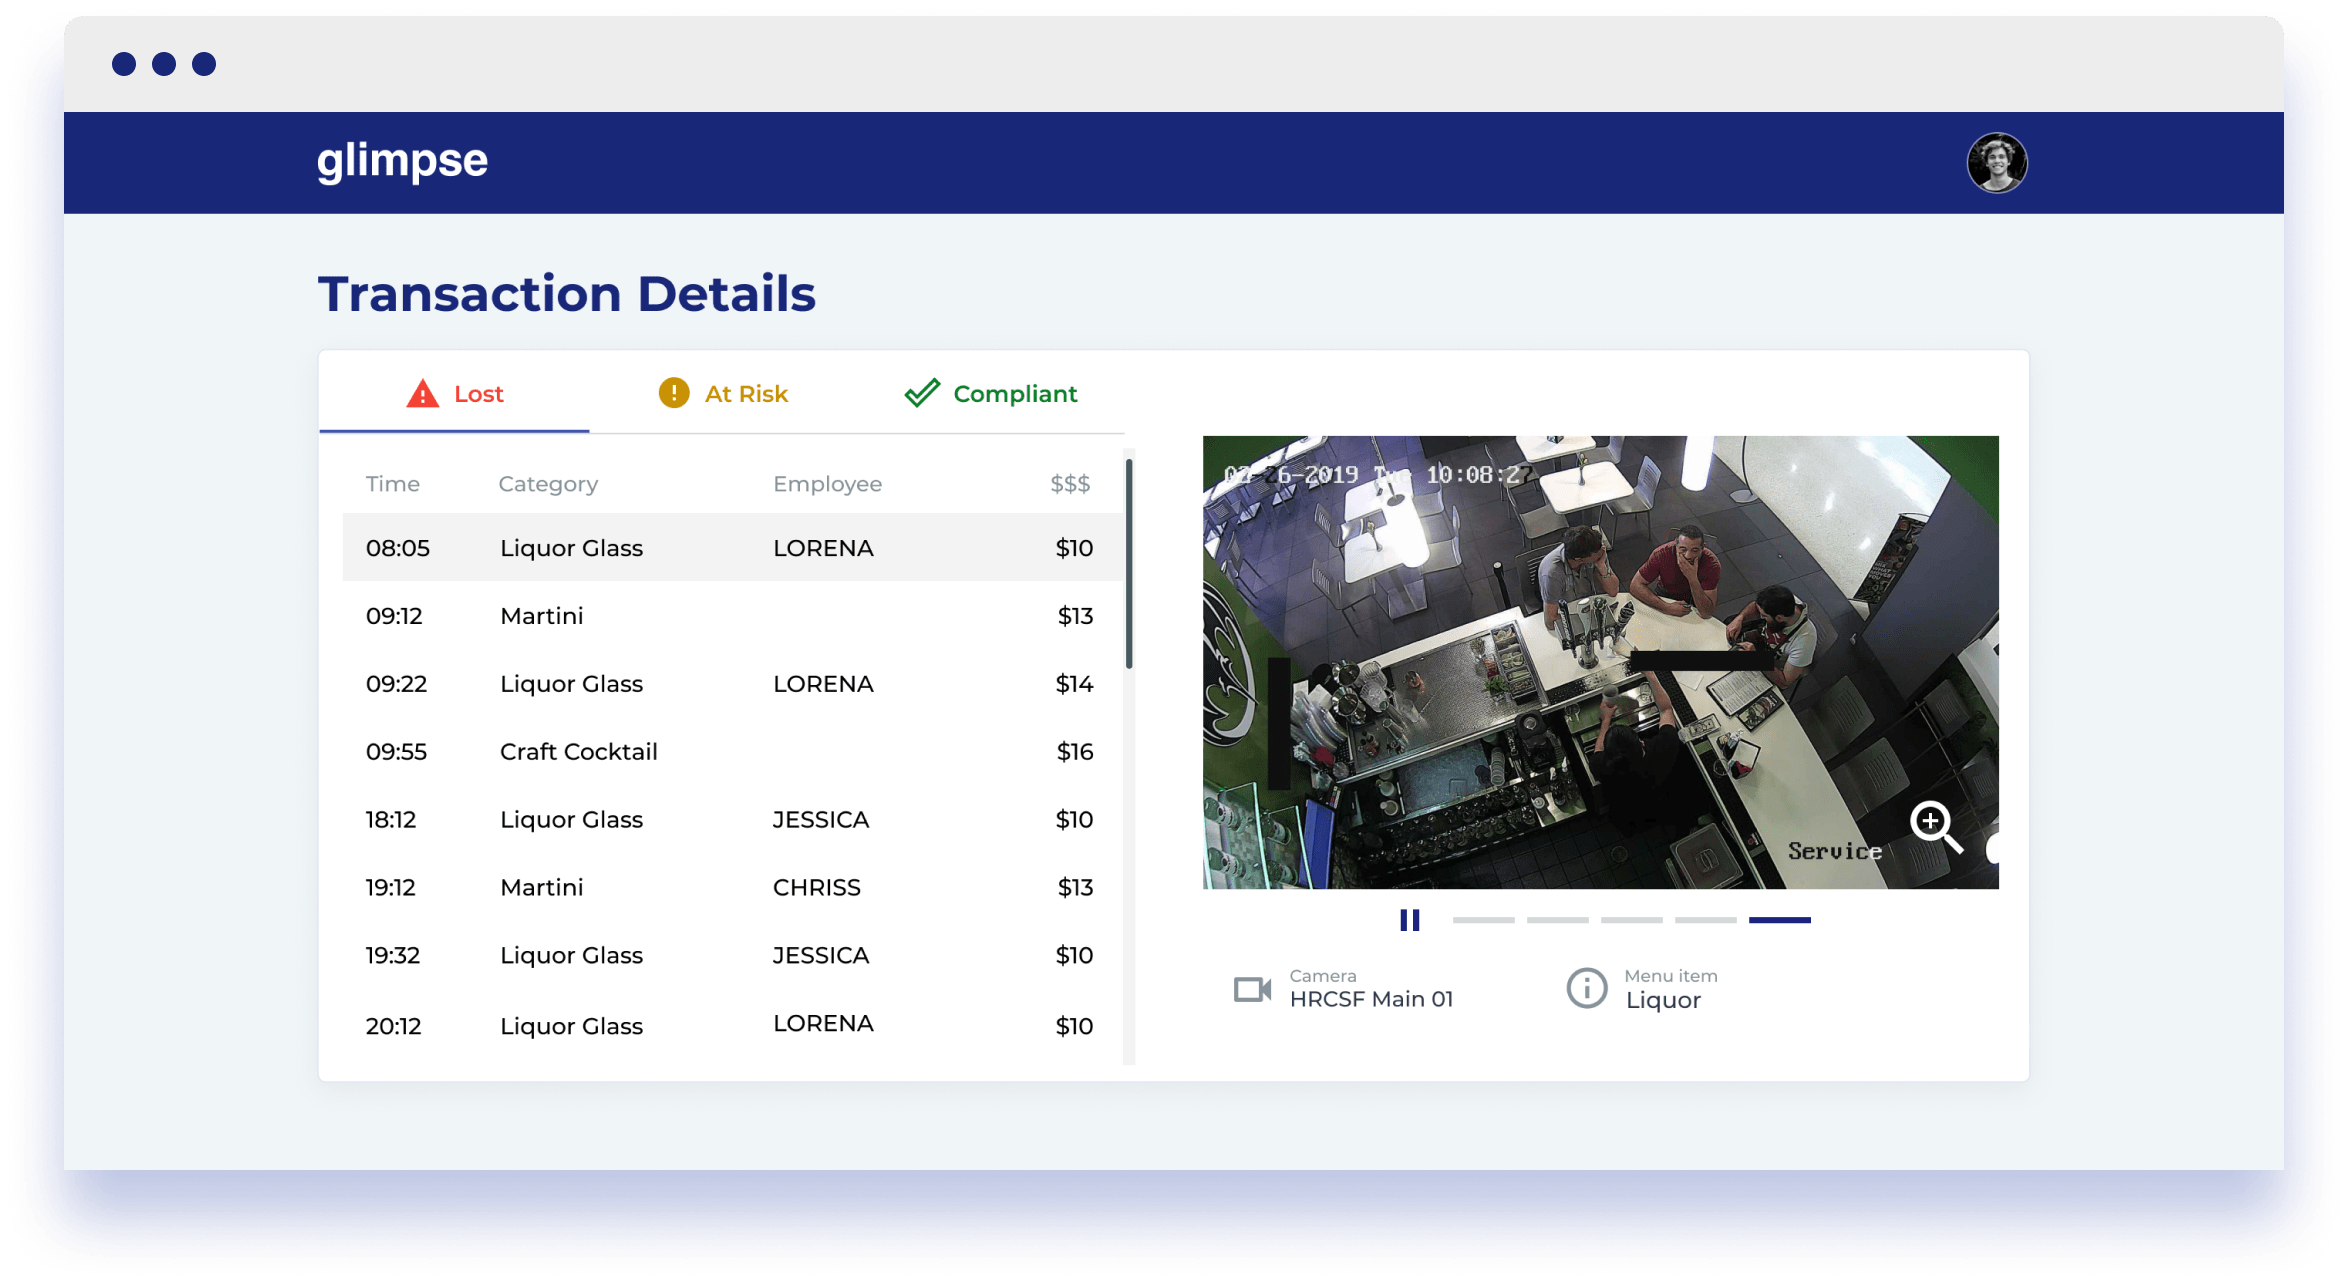The width and height of the screenshot is (2348, 1282).
Task: Click the transaction list scrollbar
Action: (1129, 563)
